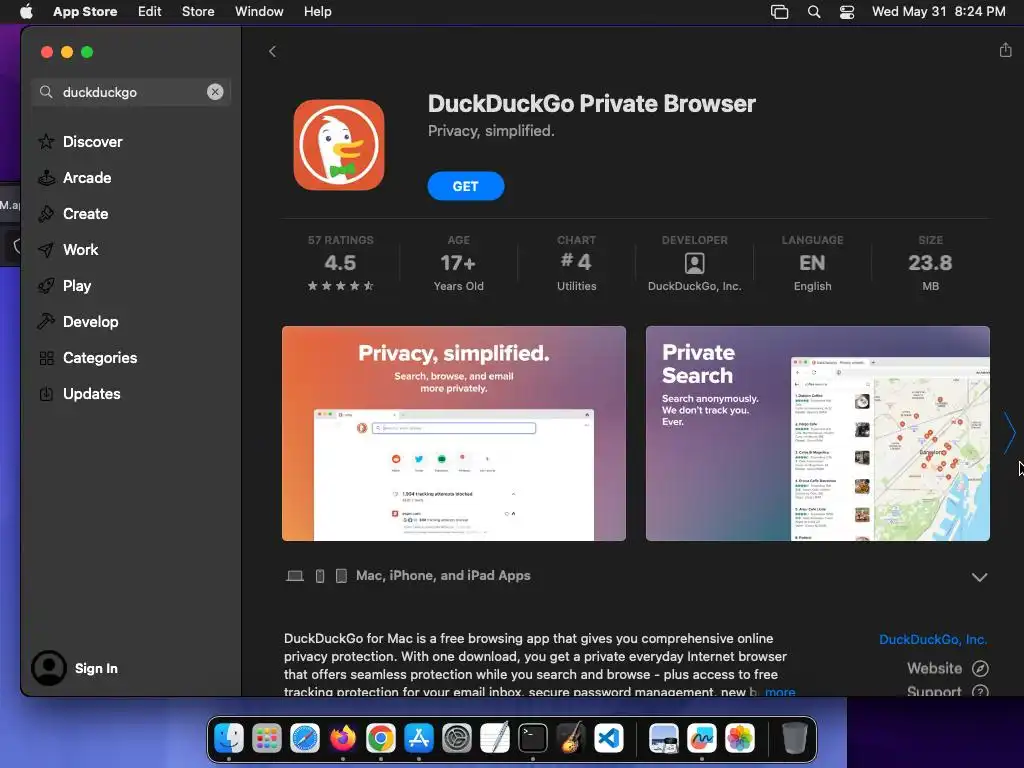Open the Support link
This screenshot has width=1024, height=768.
click(x=947, y=691)
